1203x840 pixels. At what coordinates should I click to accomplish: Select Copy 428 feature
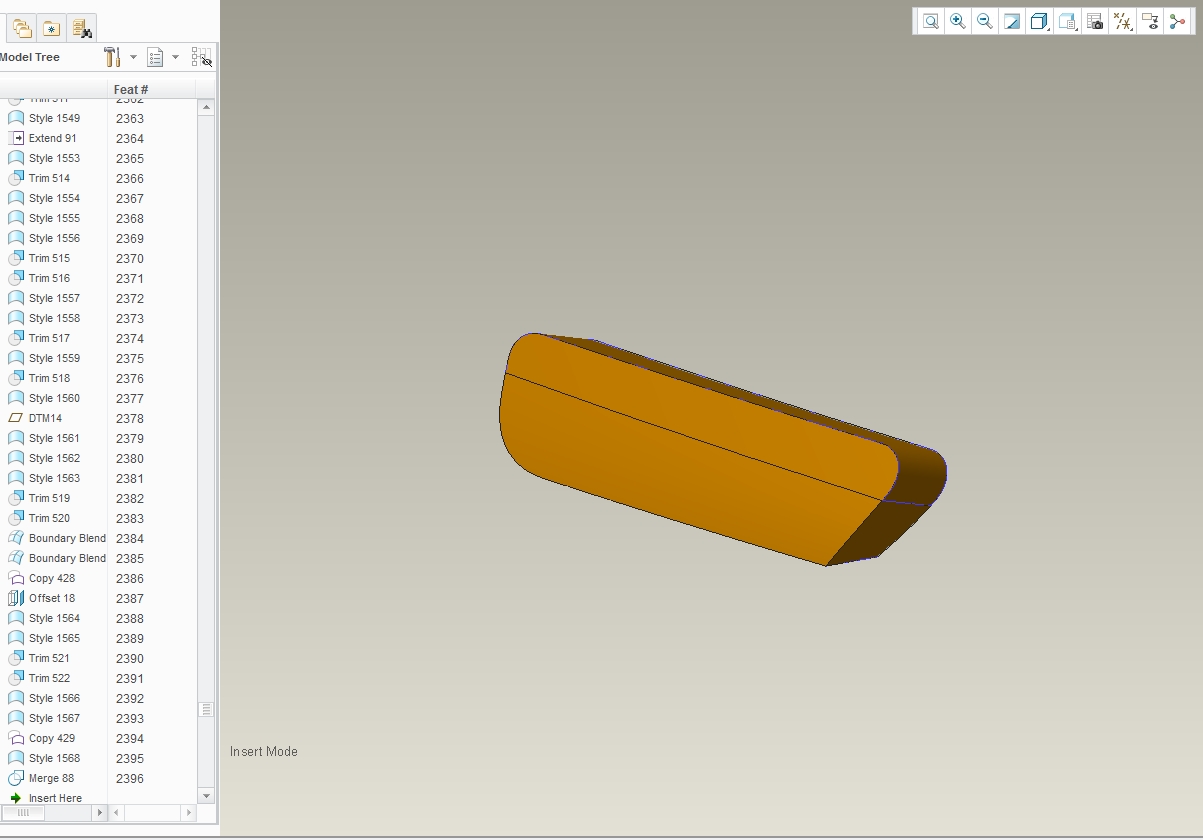[x=52, y=578]
